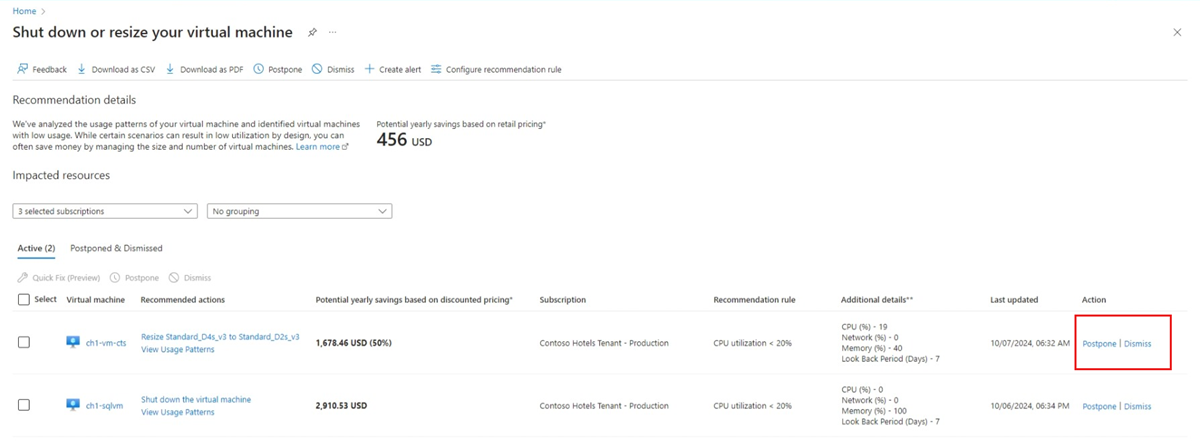This screenshot has width=1200, height=446.
Task: Check the box for ch1-sqlvm row
Action: coord(24,405)
